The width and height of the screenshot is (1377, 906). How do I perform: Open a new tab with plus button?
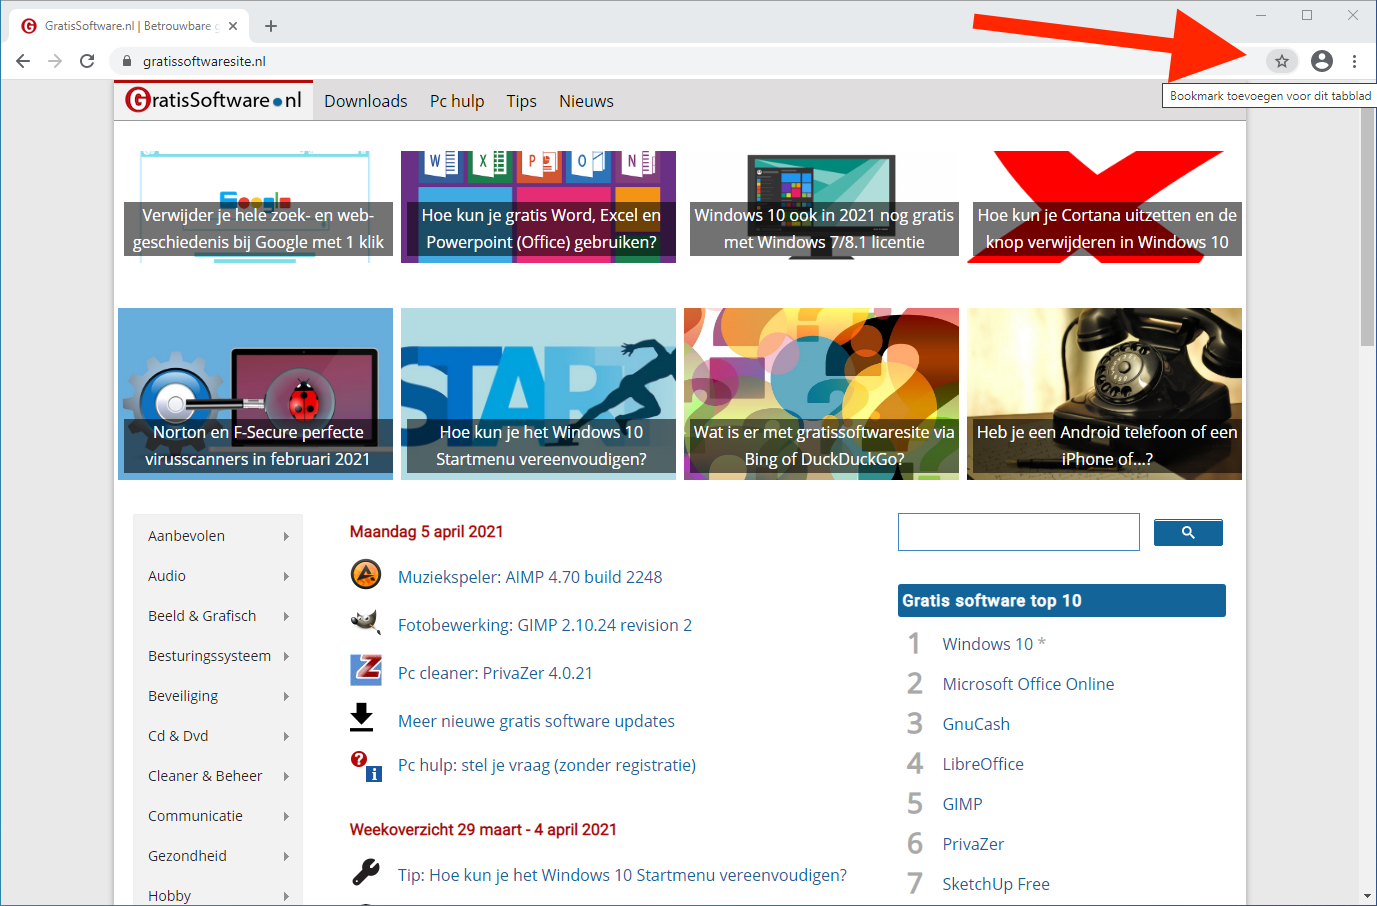click(271, 26)
